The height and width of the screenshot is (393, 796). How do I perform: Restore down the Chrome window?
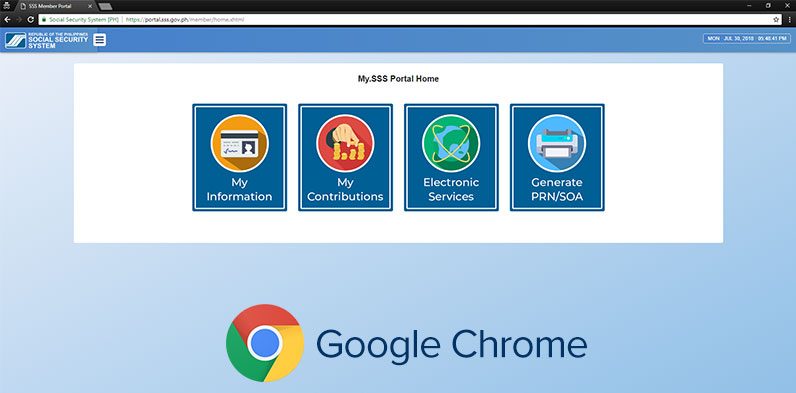pyautogui.click(x=768, y=5)
